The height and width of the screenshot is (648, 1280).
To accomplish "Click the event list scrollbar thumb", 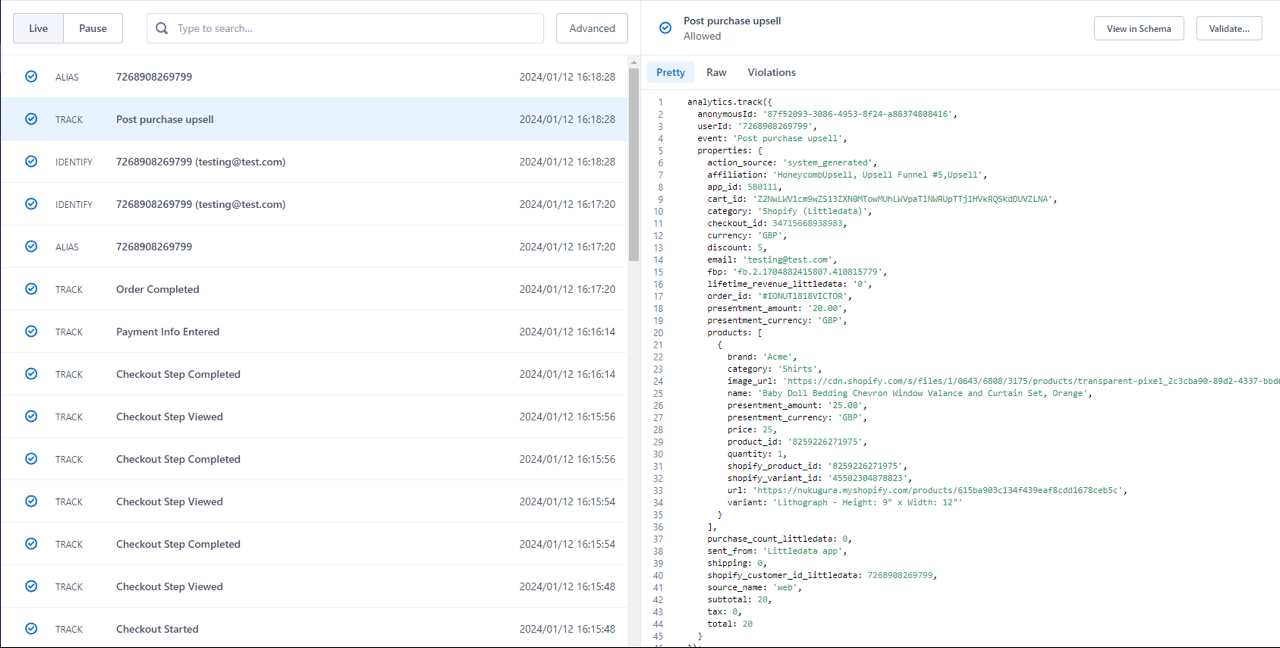I will [633, 165].
